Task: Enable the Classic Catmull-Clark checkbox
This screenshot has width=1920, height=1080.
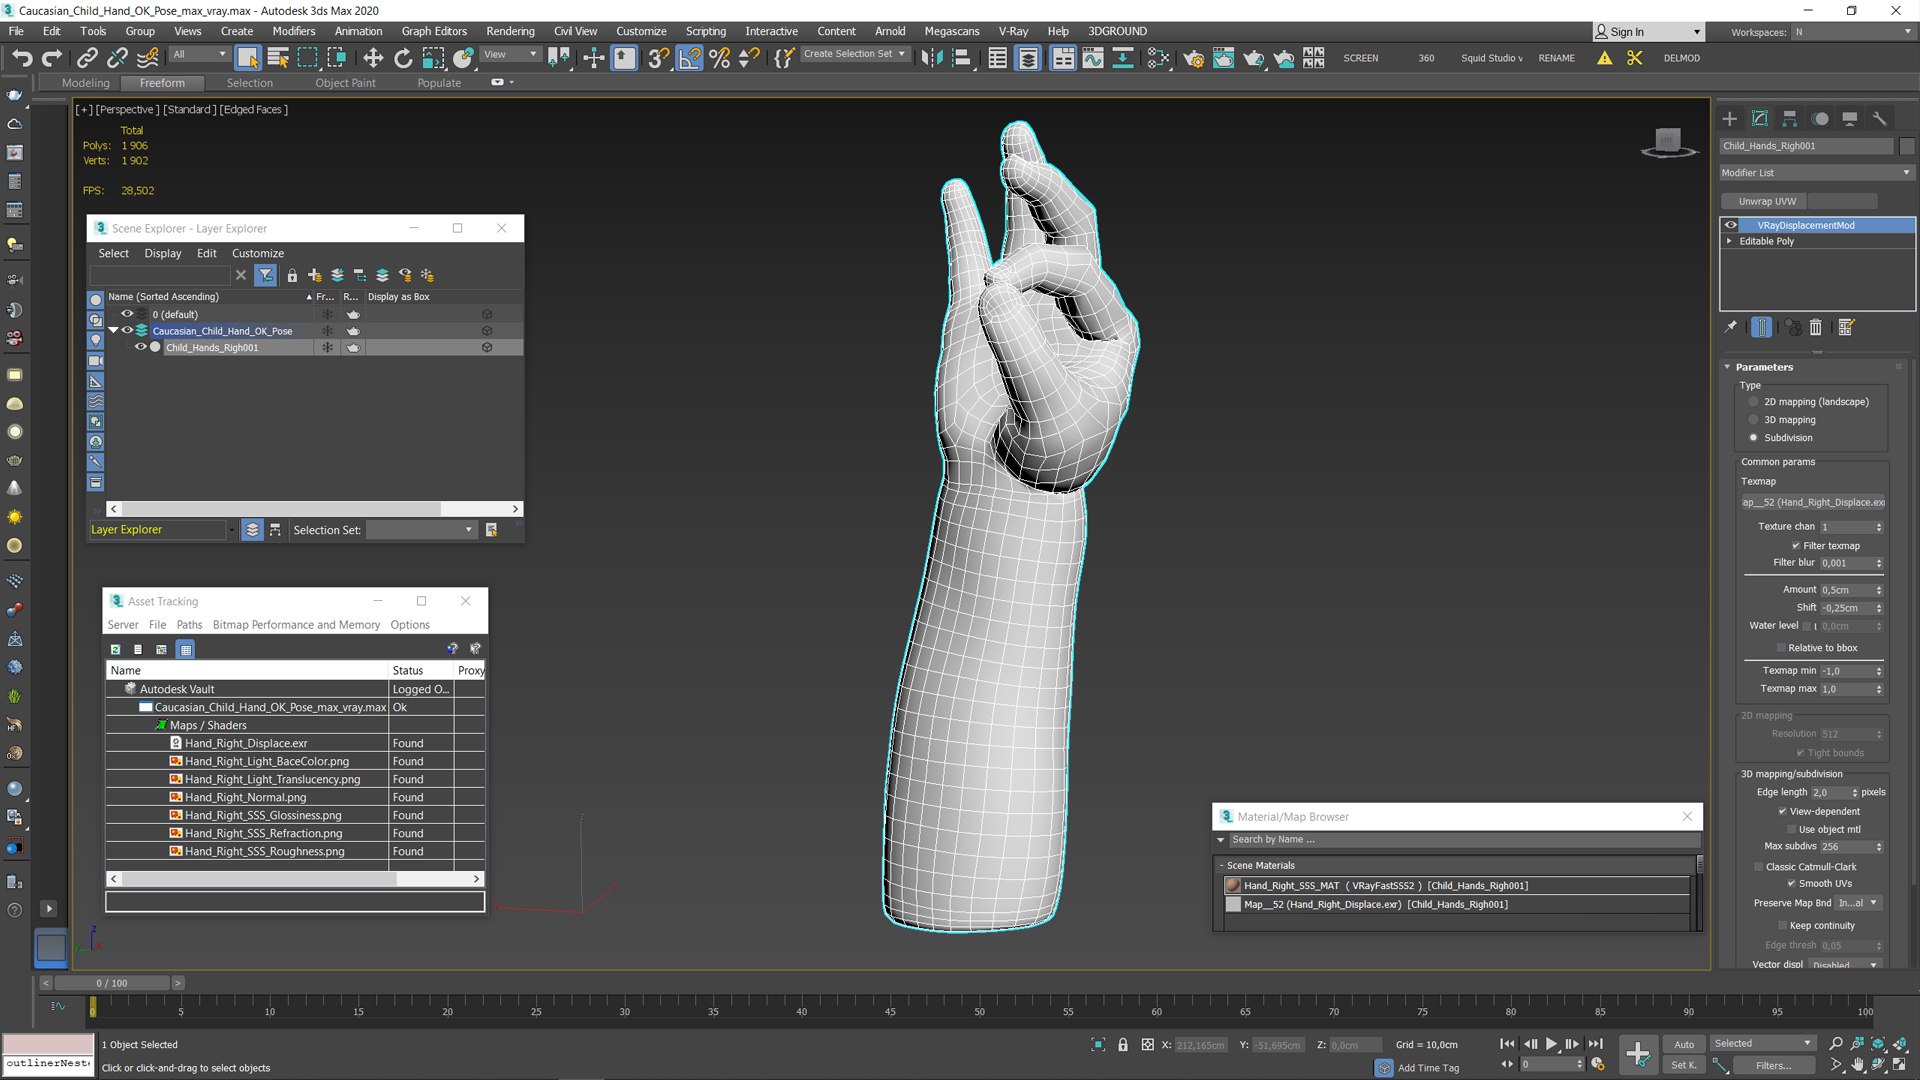Action: point(1758,867)
